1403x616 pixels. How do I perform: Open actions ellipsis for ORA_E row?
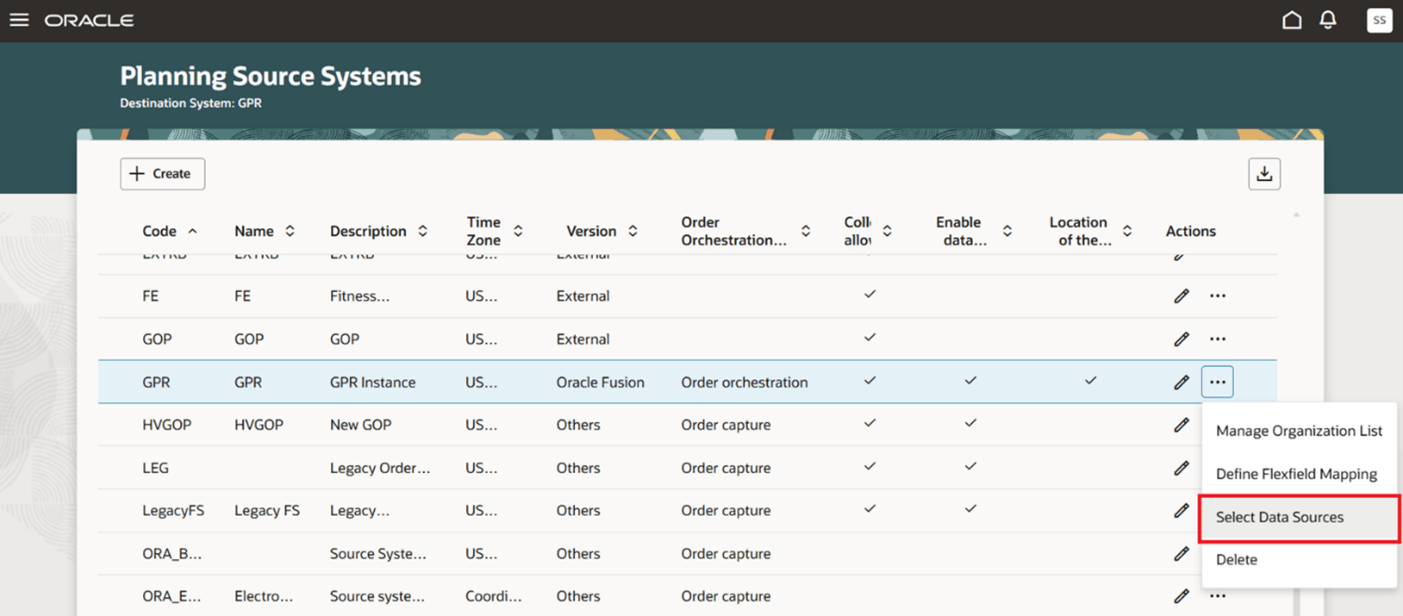point(1217,595)
